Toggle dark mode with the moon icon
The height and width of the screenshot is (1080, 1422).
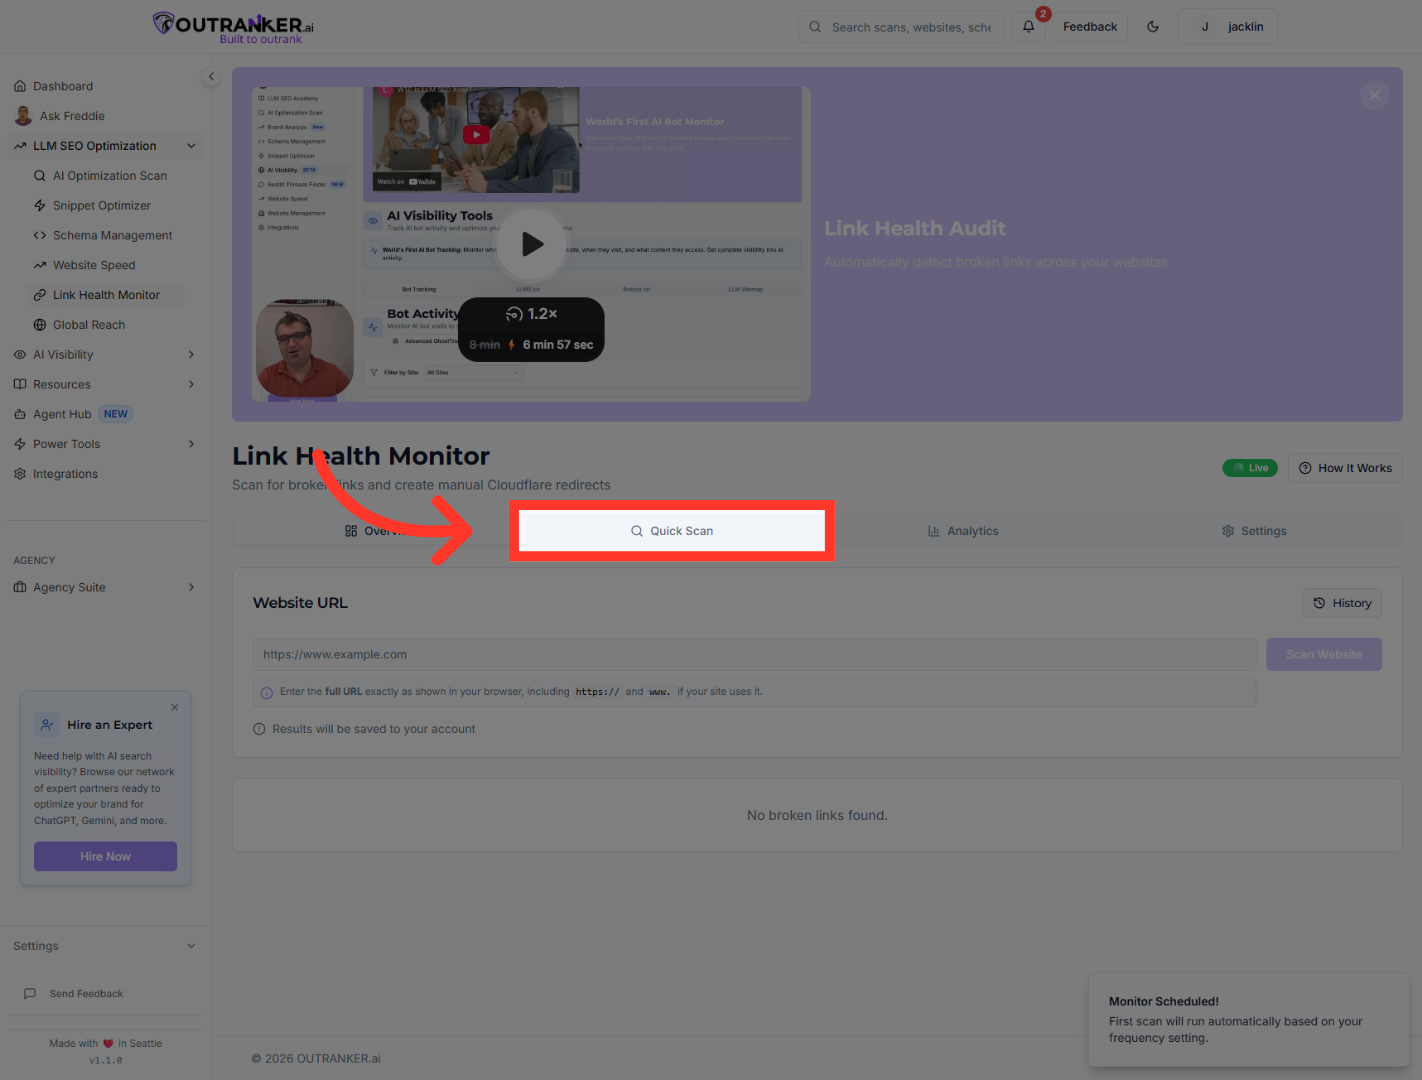[1153, 27]
